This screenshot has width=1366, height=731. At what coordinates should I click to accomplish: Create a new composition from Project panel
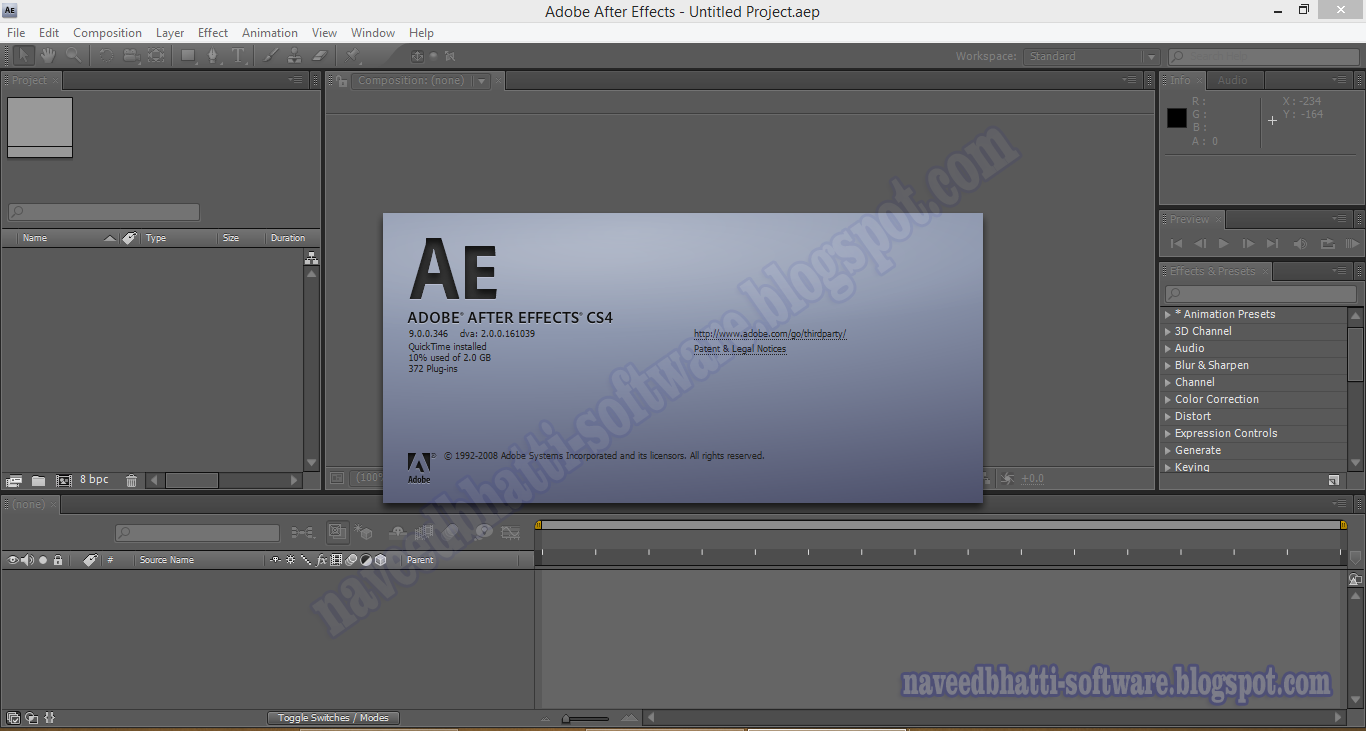64,480
